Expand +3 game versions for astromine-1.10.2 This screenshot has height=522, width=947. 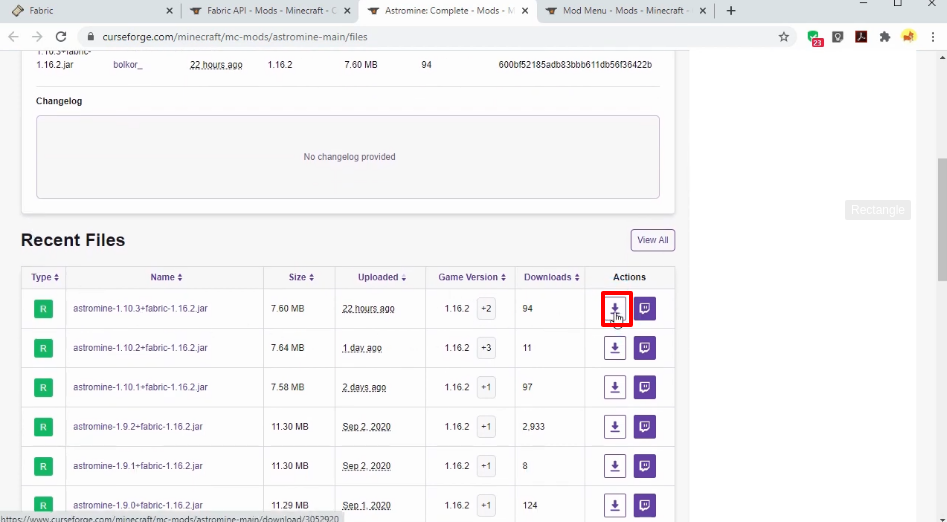click(x=486, y=348)
